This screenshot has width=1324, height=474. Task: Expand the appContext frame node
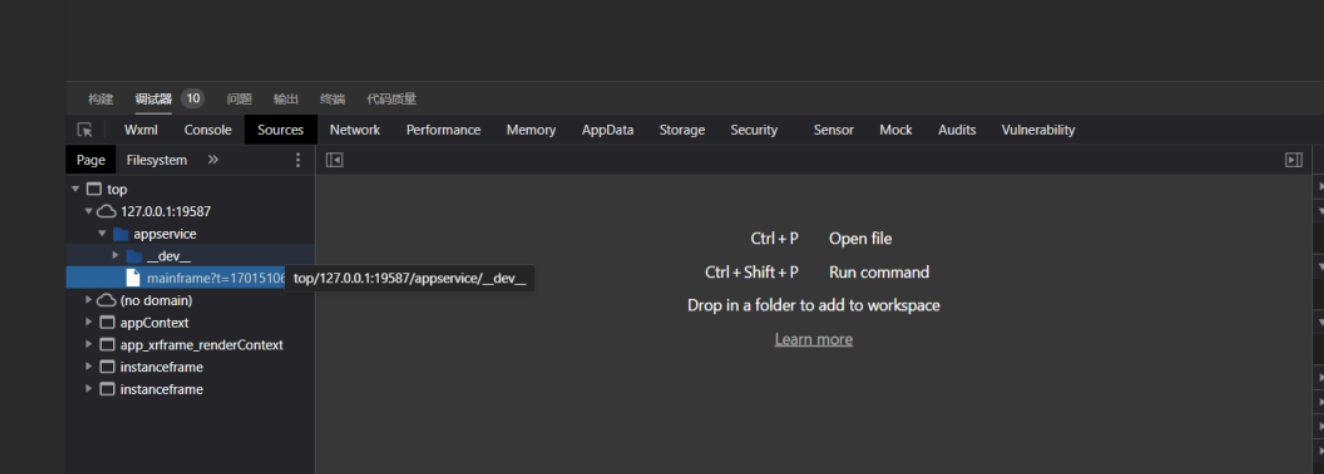pyautogui.click(x=89, y=322)
